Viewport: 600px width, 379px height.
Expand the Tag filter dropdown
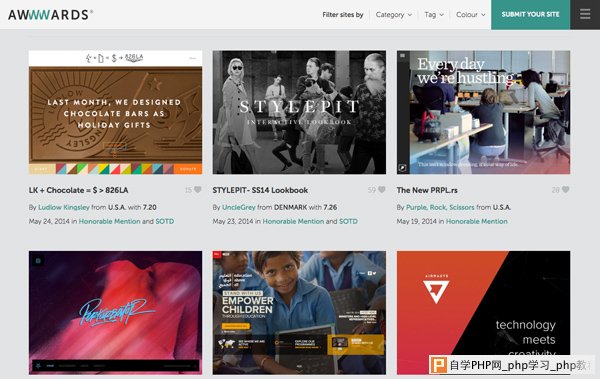434,15
